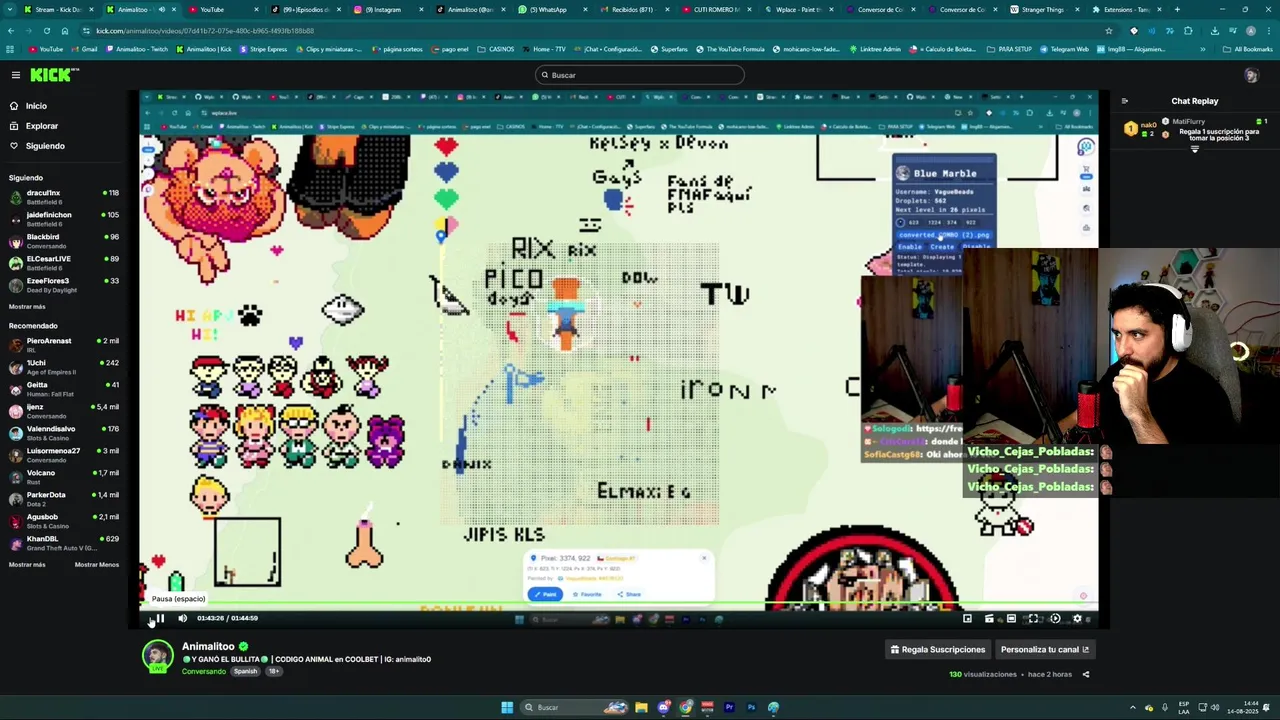
Task: Open ELCesarLIVE channel in sidebar
Action: (64, 262)
